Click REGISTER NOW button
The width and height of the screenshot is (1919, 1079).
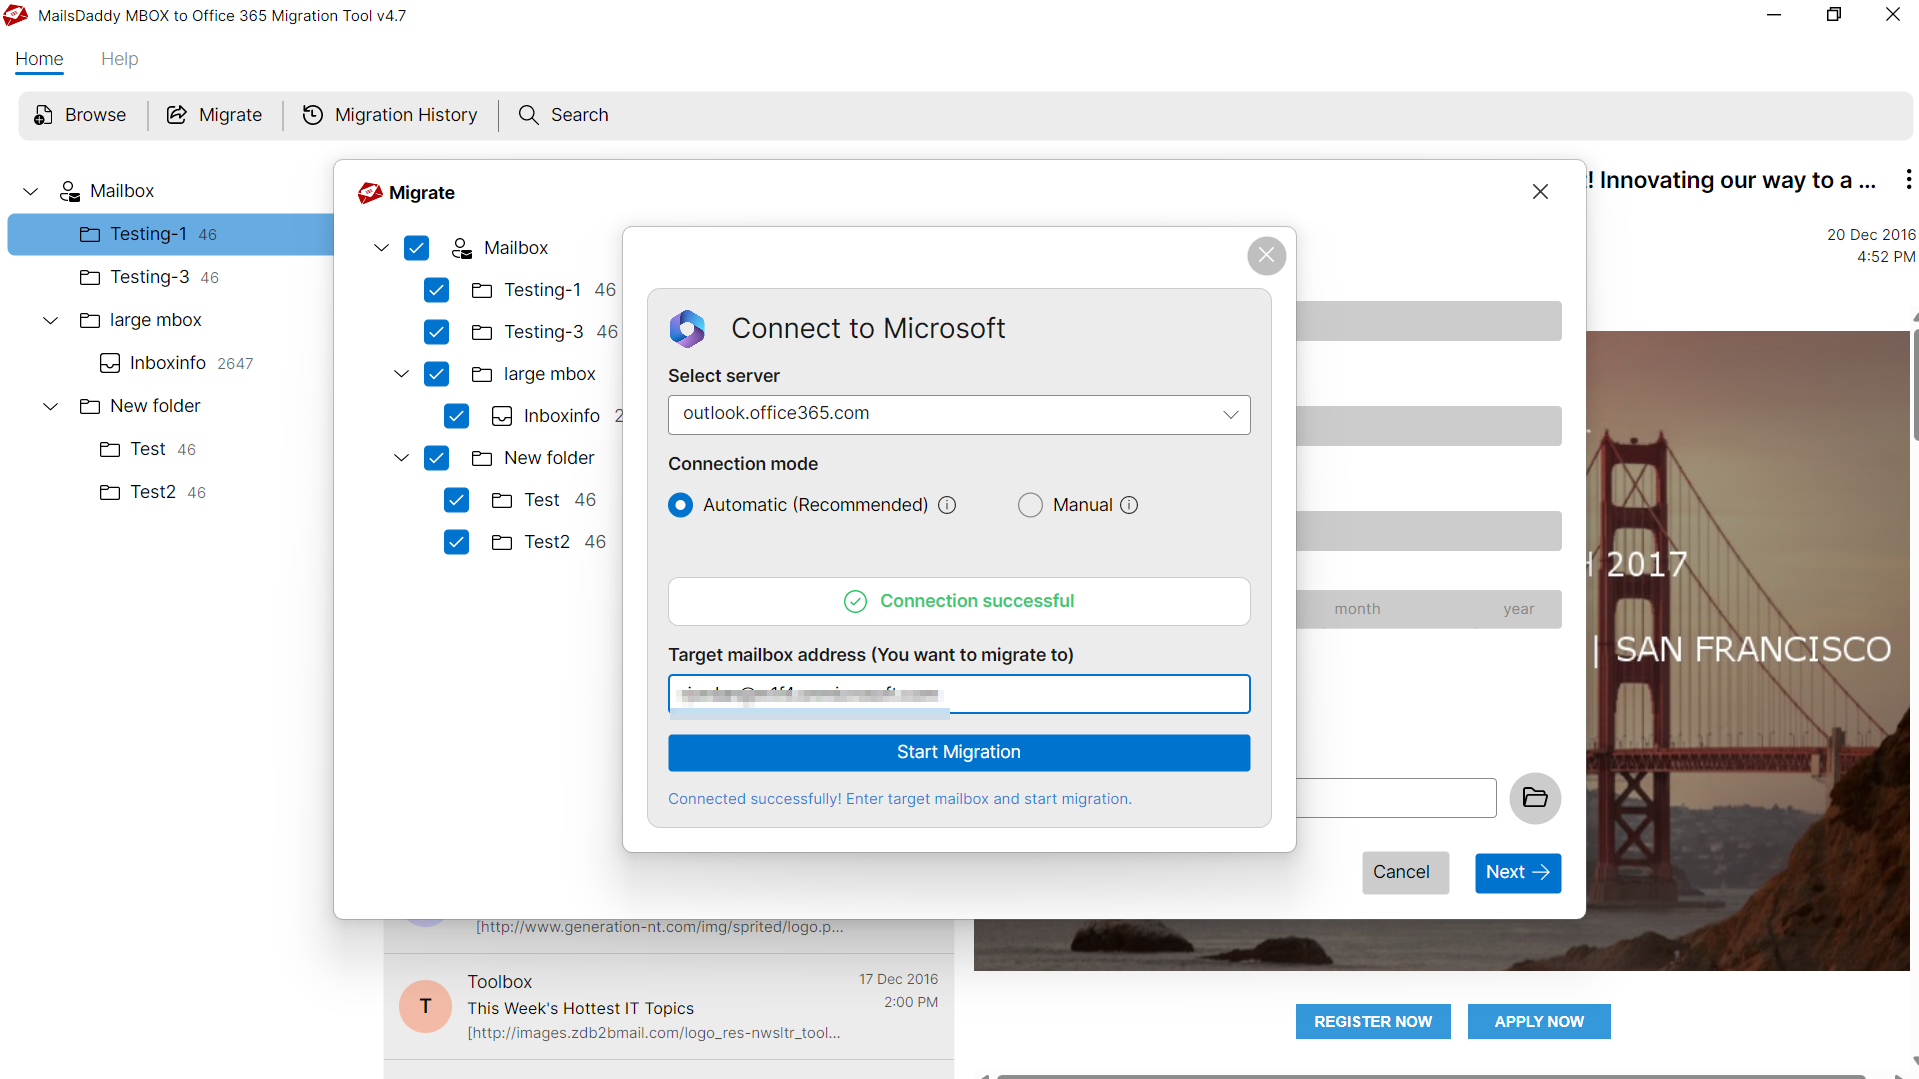click(1373, 1022)
